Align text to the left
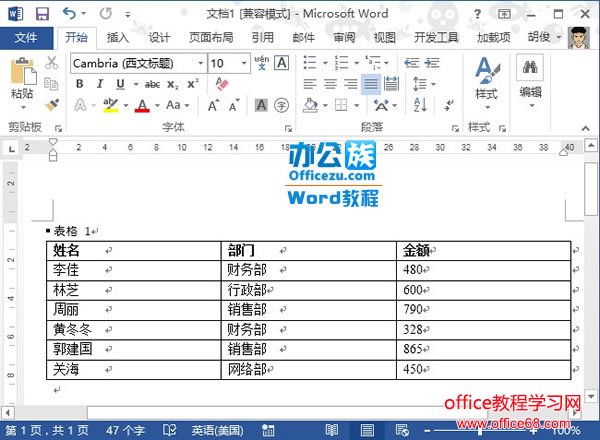Screen dimensions: 600x440 click(x=310, y=84)
